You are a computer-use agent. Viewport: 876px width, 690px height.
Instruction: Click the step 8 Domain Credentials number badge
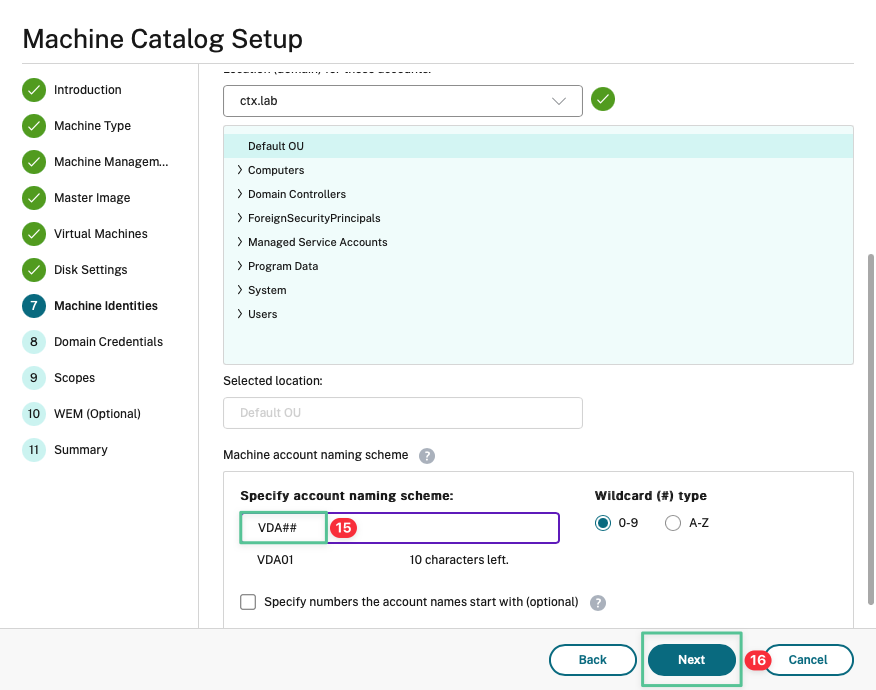click(34, 342)
